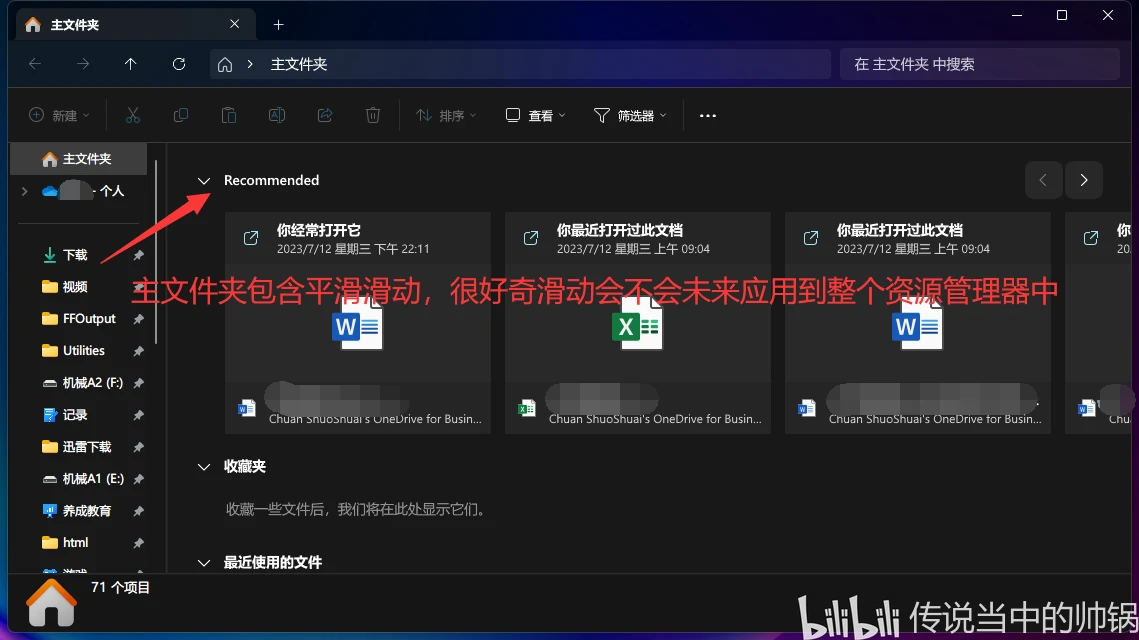Unpin the FFOutput folder pin icon
The image size is (1139, 640).
(139, 319)
